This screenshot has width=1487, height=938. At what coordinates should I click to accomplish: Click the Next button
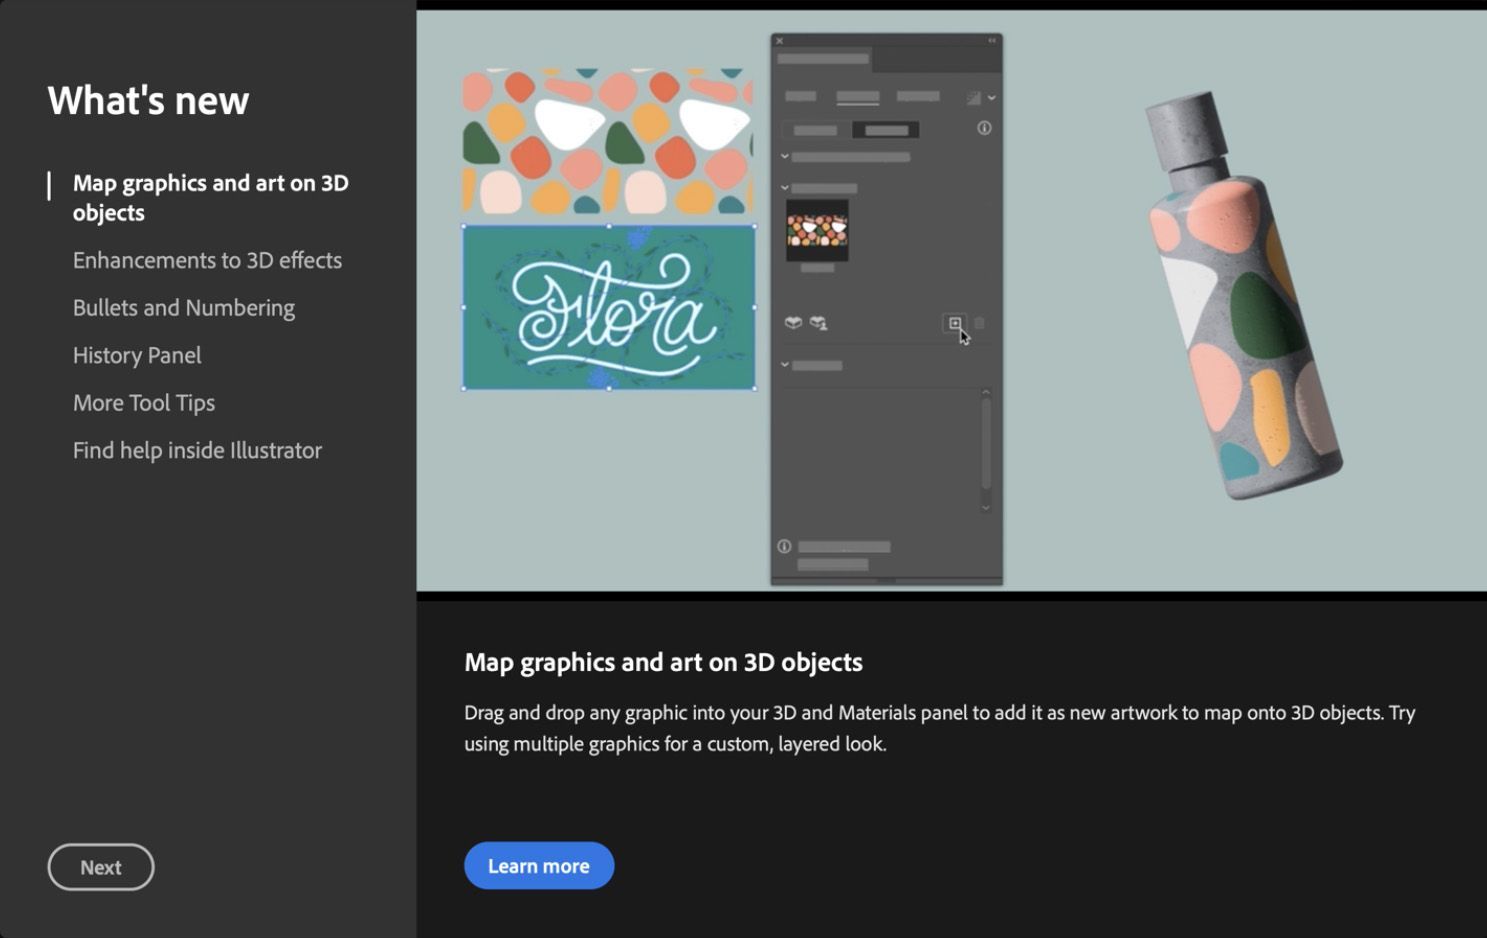101,867
